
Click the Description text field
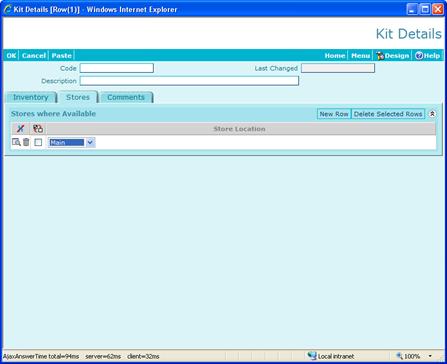pos(189,81)
